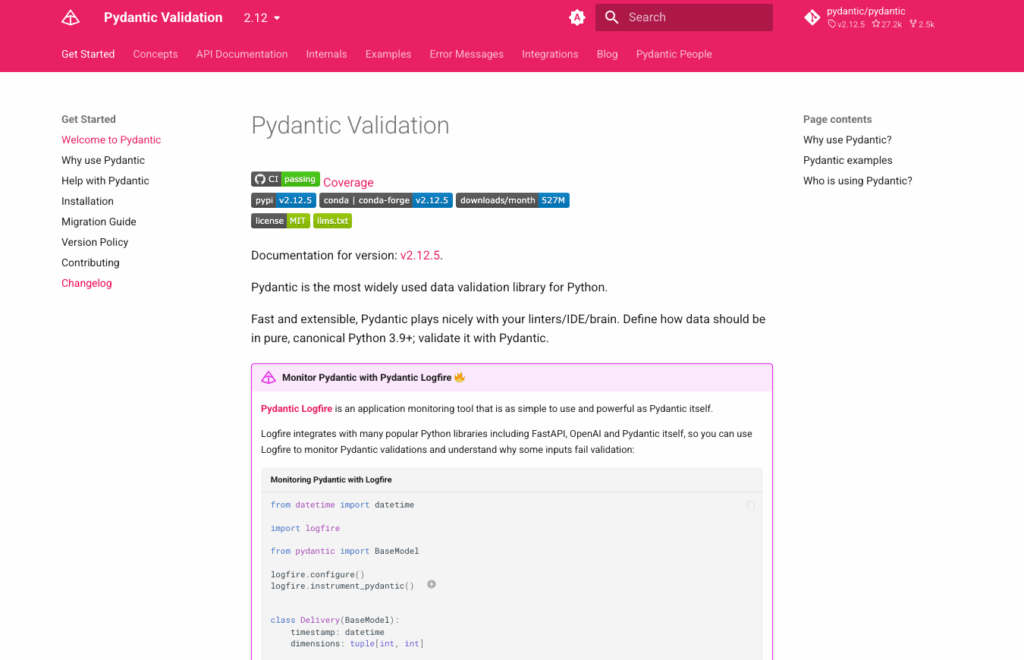Image resolution: width=1024 pixels, height=660 pixels.
Task: Open the Concepts tab
Action: [155, 54]
